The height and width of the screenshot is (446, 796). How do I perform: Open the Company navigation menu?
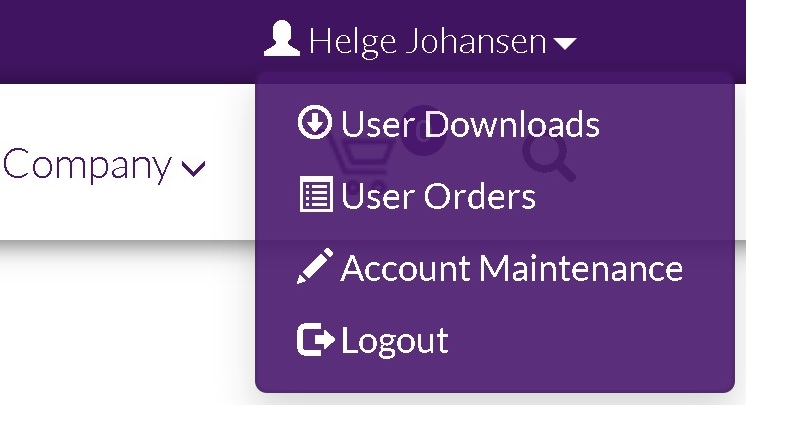(104, 165)
